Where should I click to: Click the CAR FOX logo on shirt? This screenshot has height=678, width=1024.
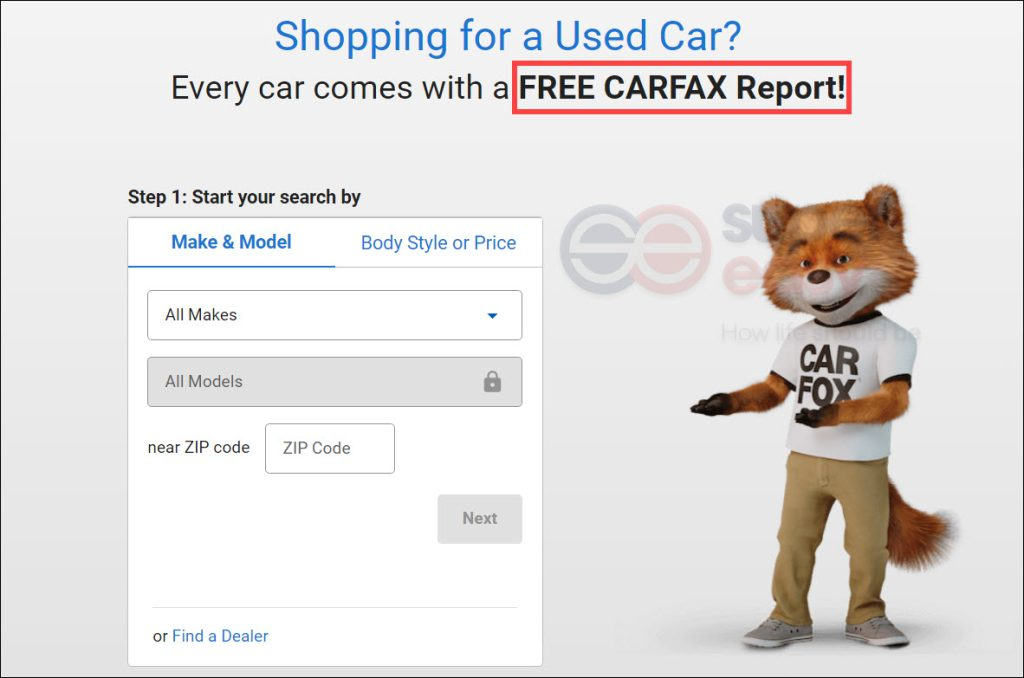[x=828, y=376]
